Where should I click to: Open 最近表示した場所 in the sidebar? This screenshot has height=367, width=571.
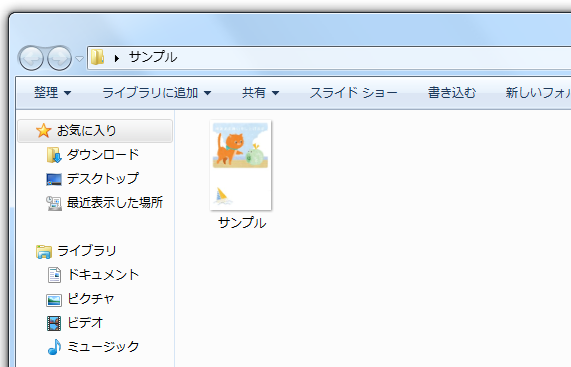coord(115,203)
